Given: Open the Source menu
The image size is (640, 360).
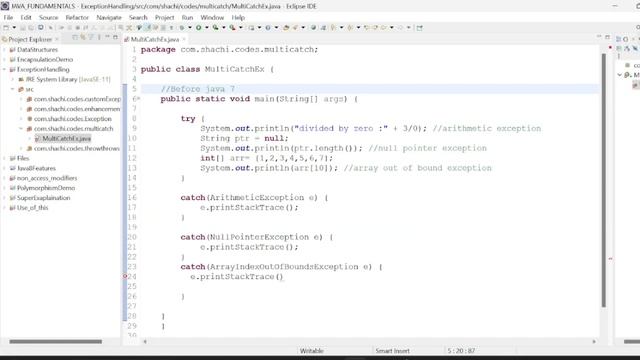Looking at the screenshot, I should [49, 18].
